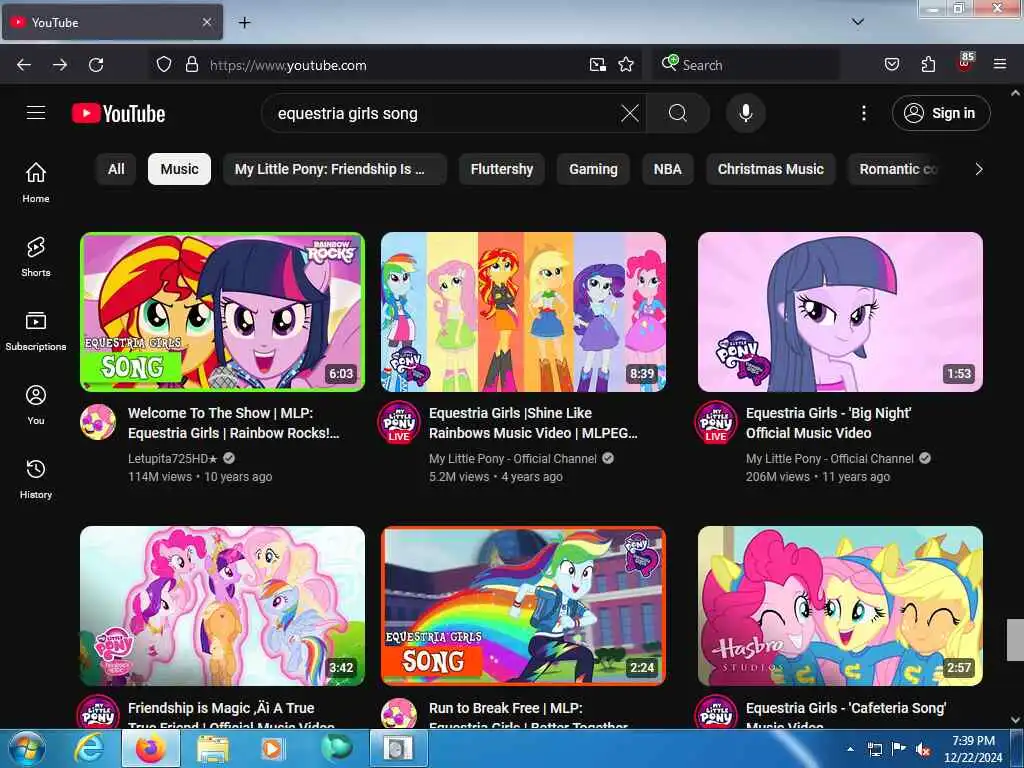Open the Welcome To The Show video title
Viewport: 1024px width, 768px height.
tap(234, 423)
